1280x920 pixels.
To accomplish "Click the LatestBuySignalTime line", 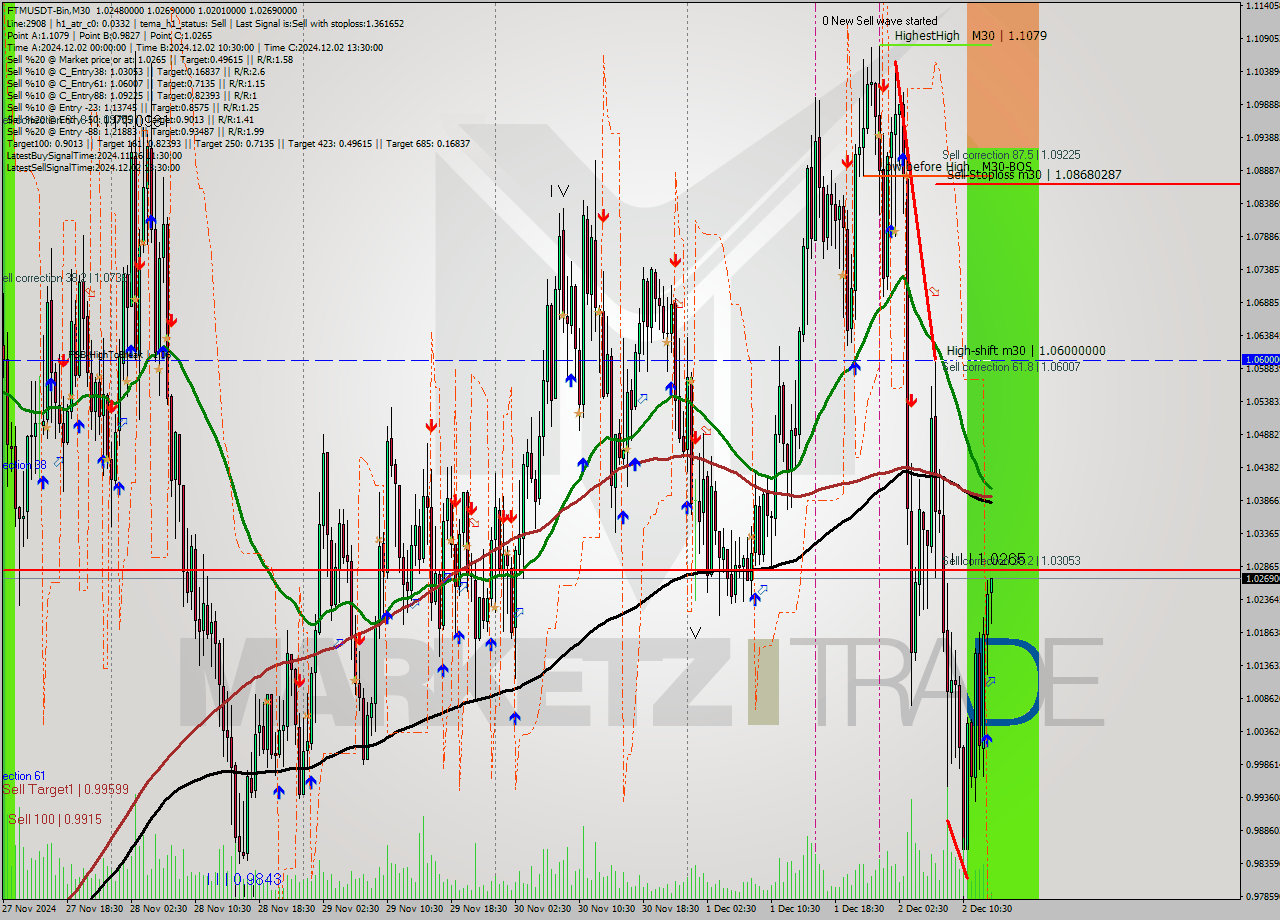I will point(94,155).
